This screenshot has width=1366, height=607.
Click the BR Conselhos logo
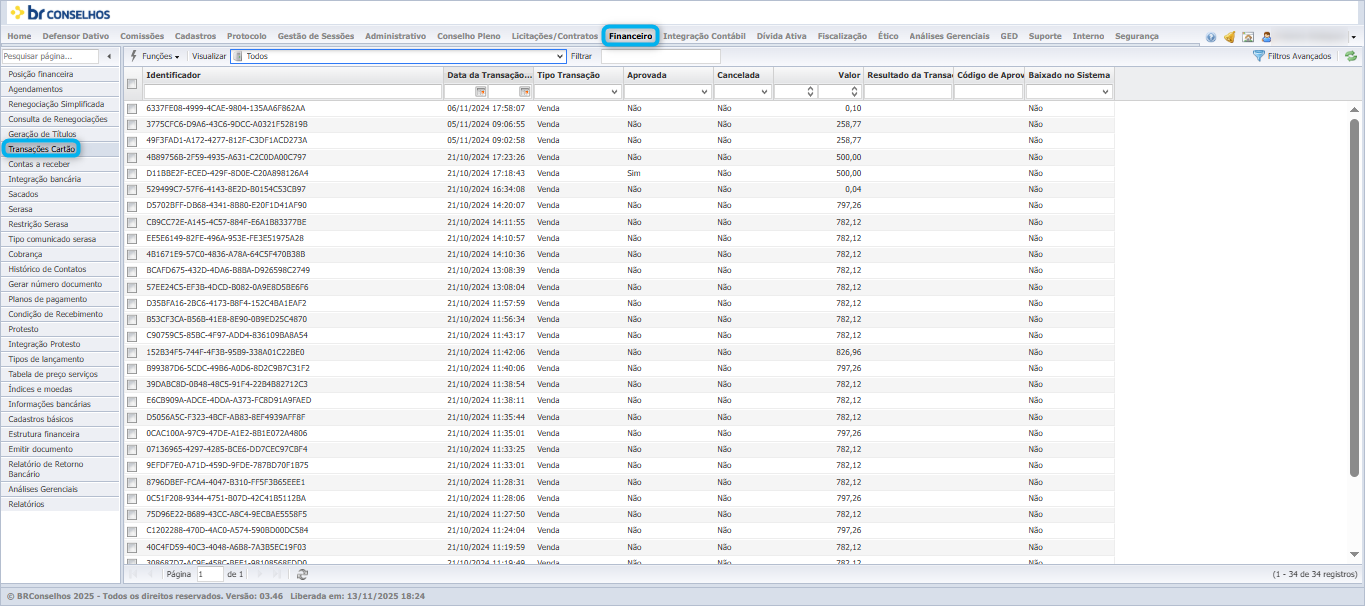tap(60, 14)
